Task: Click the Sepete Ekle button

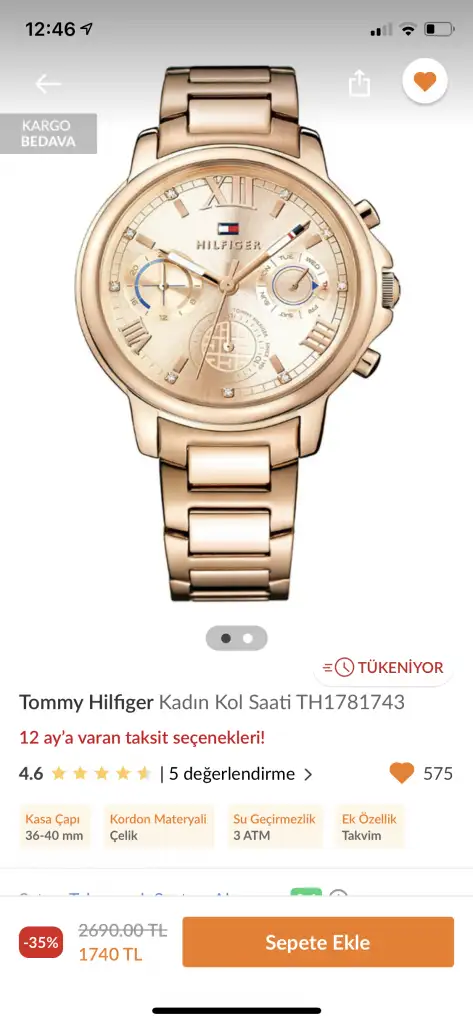Action: coord(318,942)
